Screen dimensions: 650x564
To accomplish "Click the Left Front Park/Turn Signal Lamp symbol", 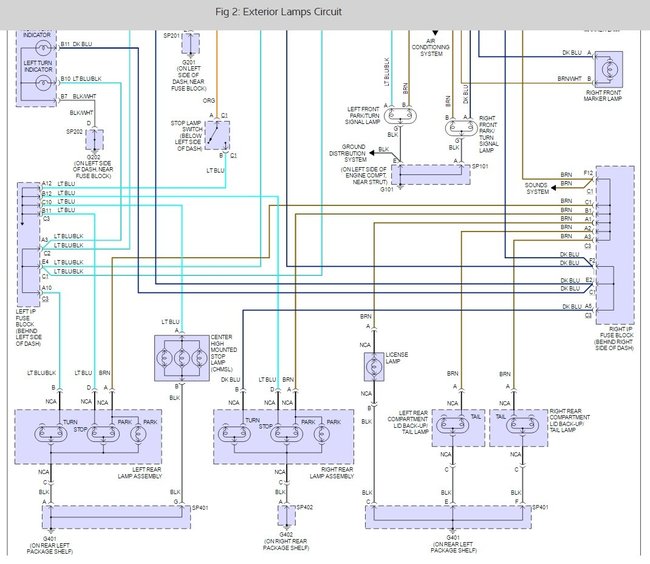I will point(400,116).
